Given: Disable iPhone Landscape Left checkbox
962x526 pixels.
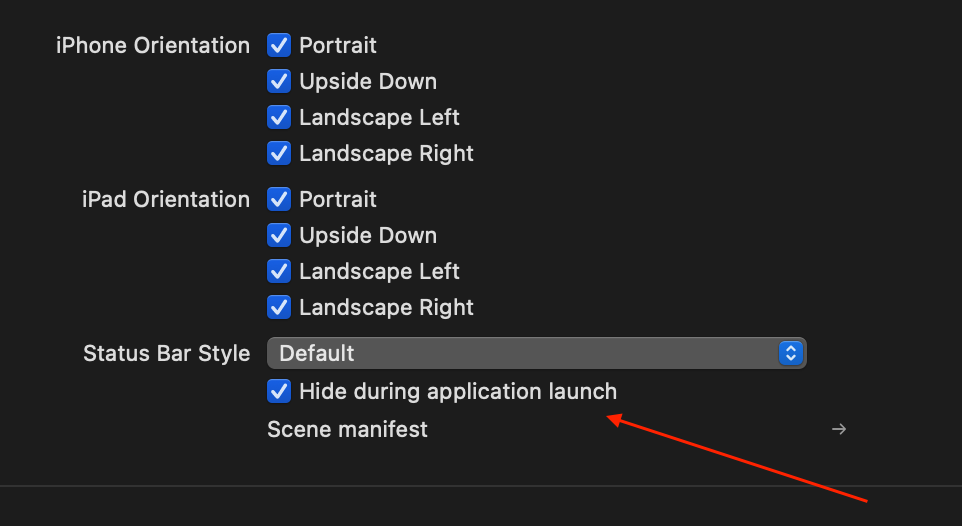Looking at the screenshot, I should (x=279, y=117).
